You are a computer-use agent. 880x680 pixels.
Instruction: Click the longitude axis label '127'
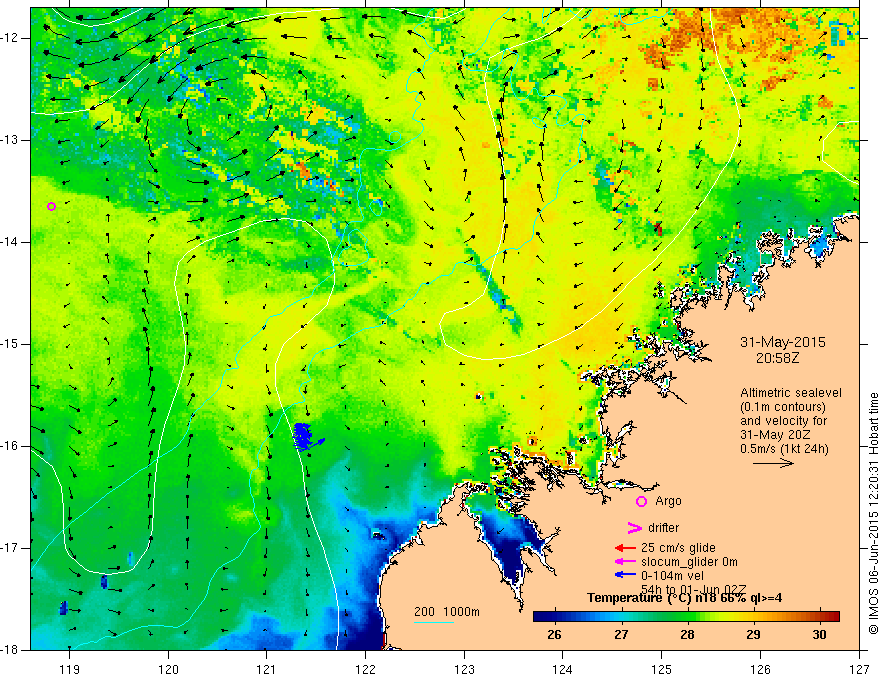click(859, 669)
